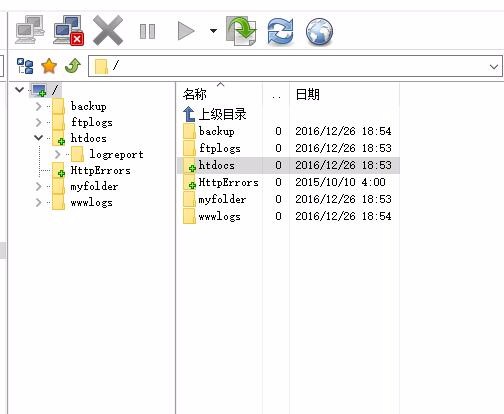Screen dimensions: 504x414
Task: Select myfolder in the folder tree
Action: tap(94, 186)
